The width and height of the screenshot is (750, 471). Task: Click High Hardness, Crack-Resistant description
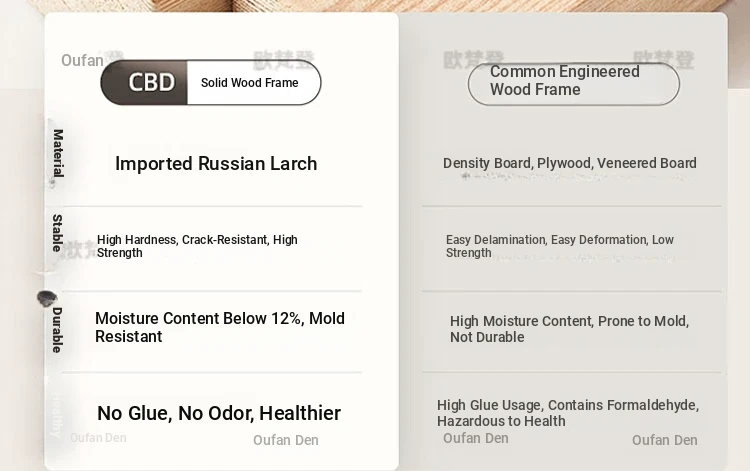coord(197,246)
